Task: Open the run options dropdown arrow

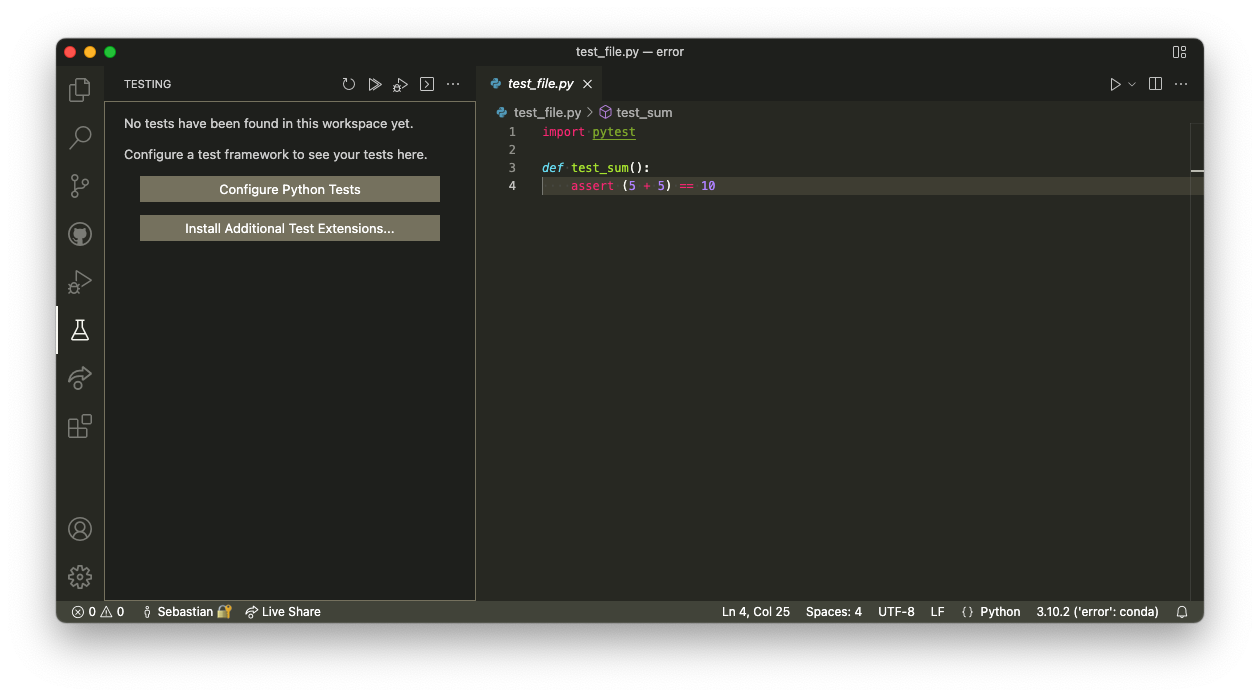Action: coord(1131,84)
